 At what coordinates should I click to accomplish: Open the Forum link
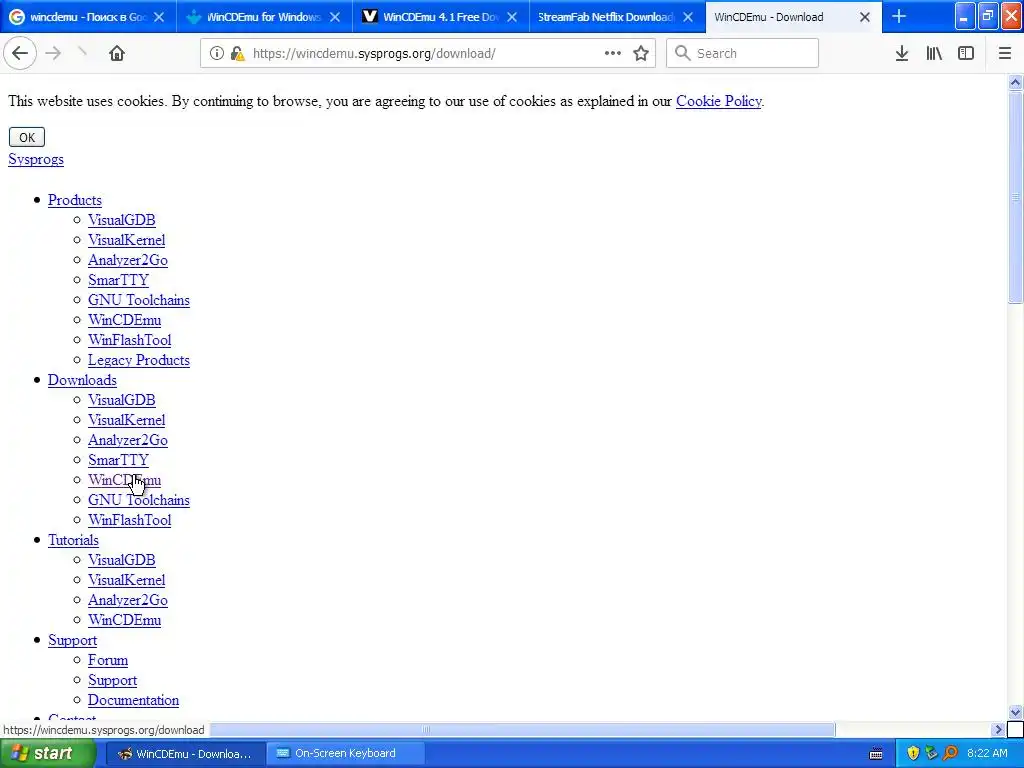pos(108,660)
